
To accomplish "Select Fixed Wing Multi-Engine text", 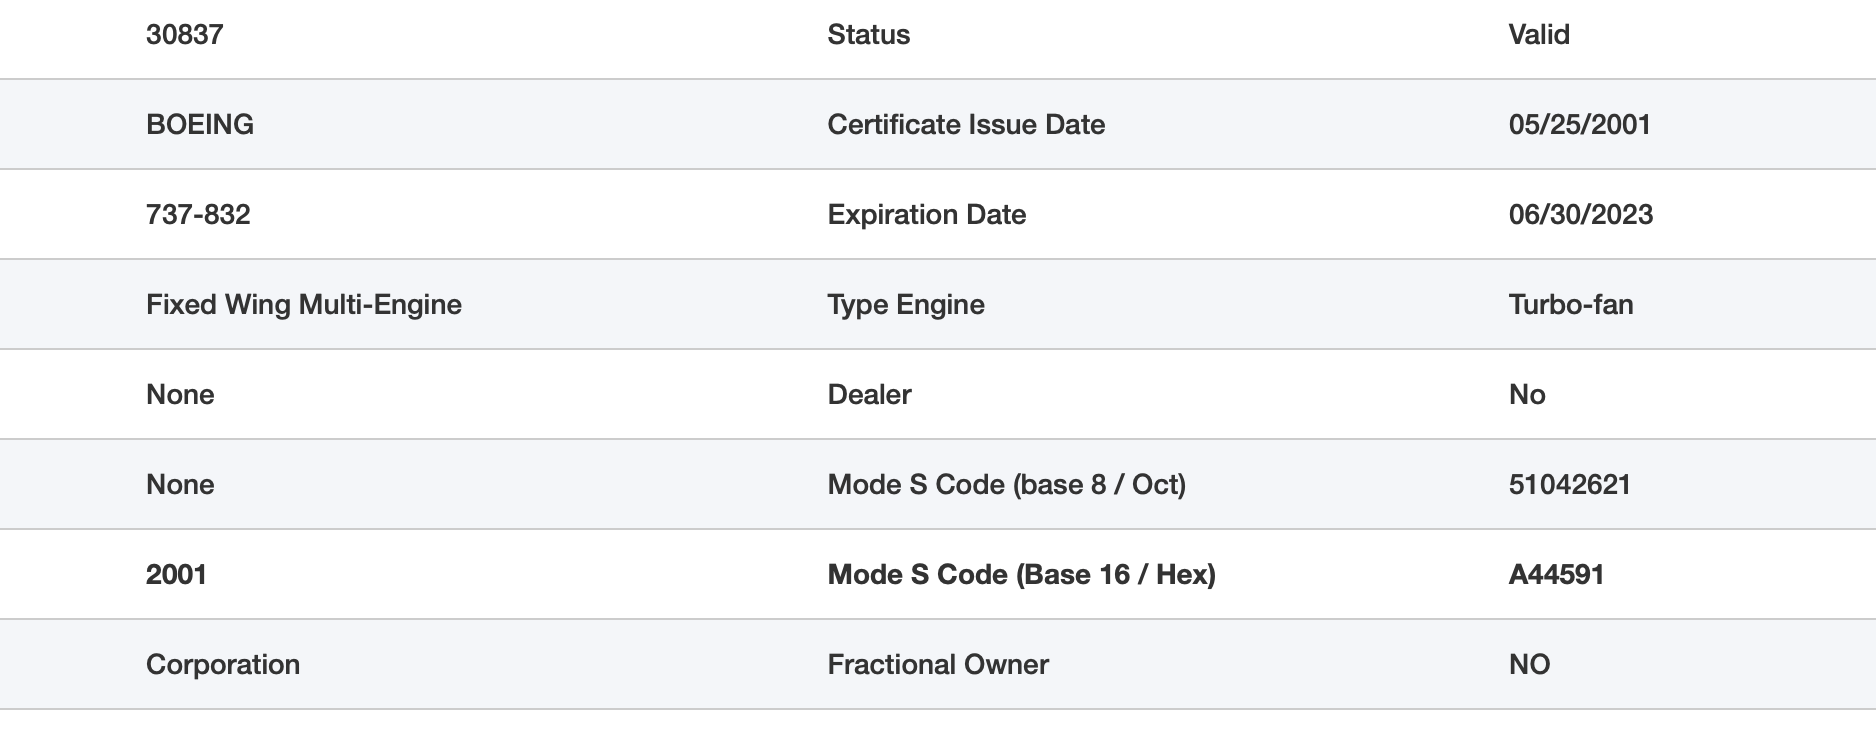I will tap(304, 305).
